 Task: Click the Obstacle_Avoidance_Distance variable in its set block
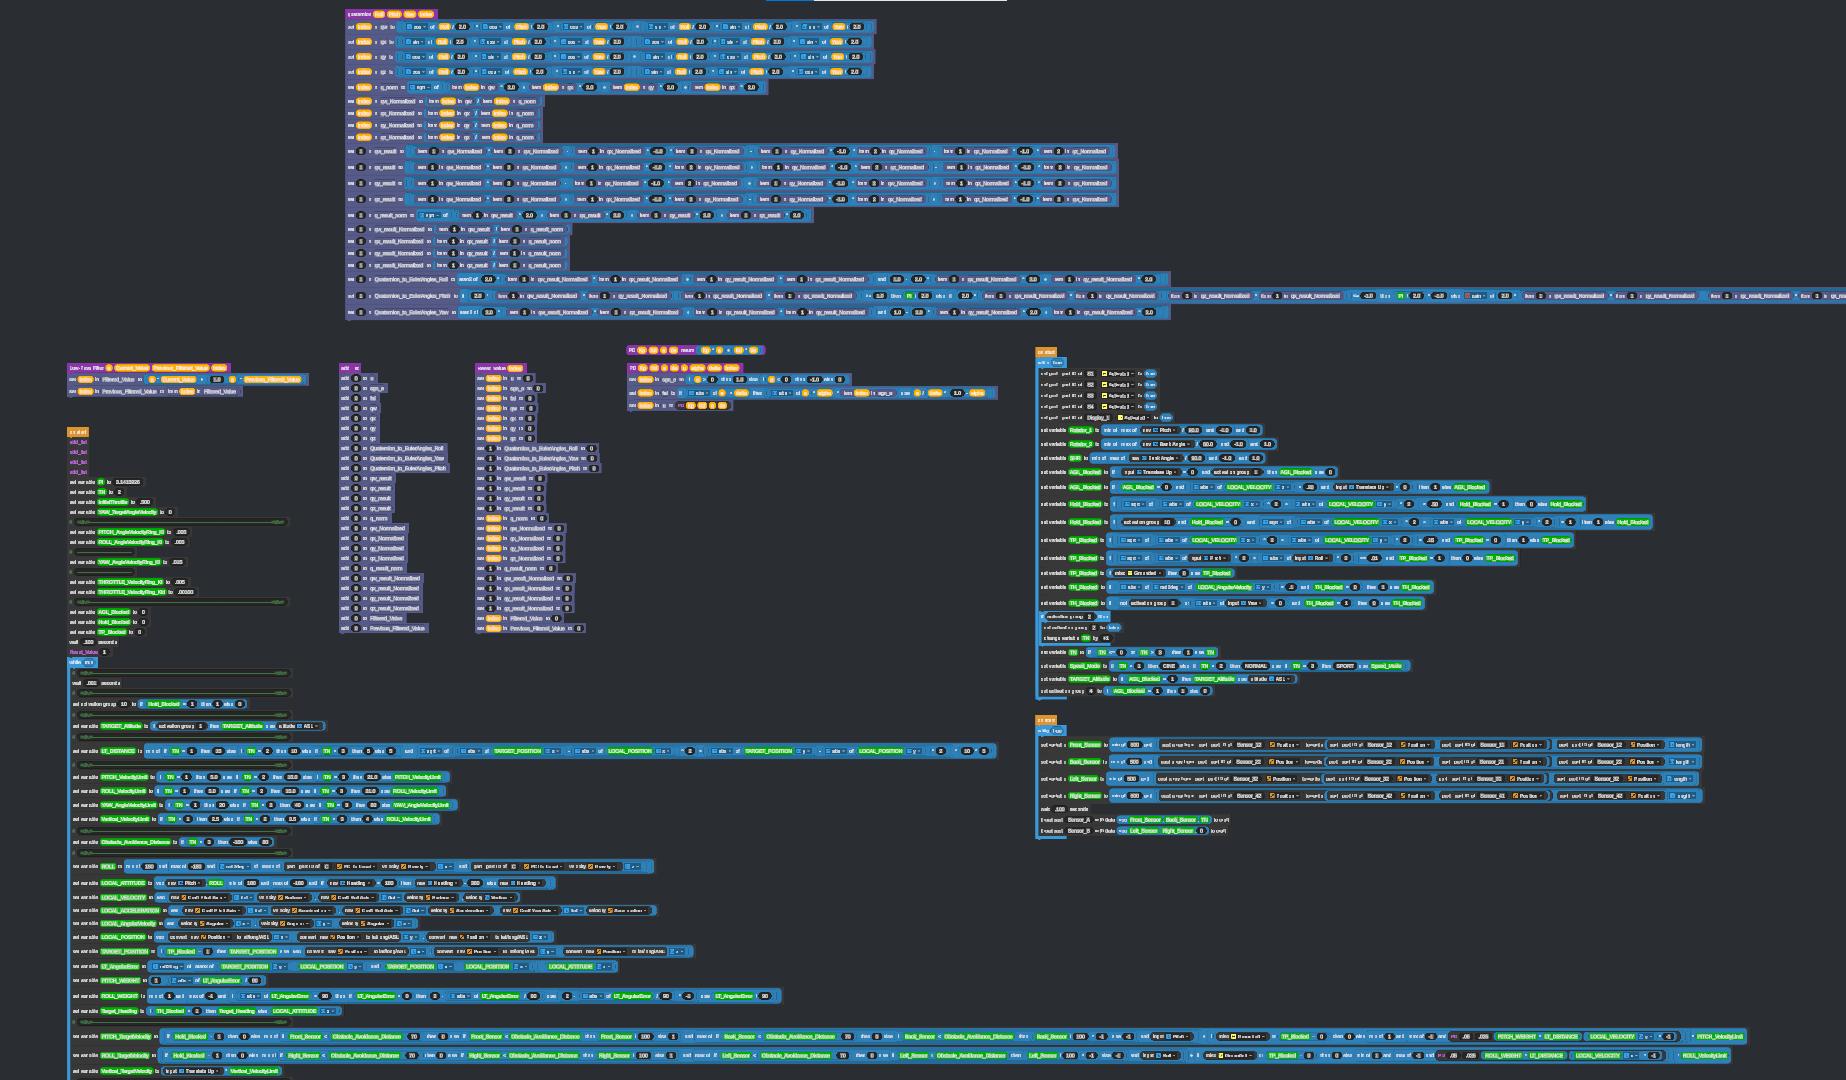pyautogui.click(x=135, y=842)
